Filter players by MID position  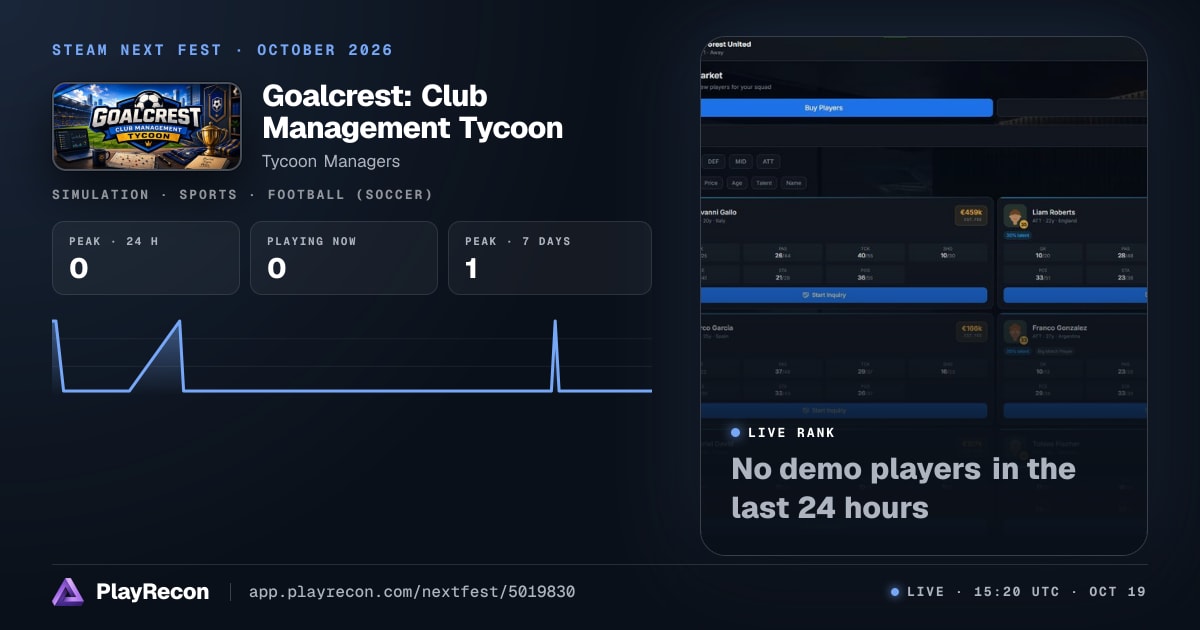pos(741,161)
